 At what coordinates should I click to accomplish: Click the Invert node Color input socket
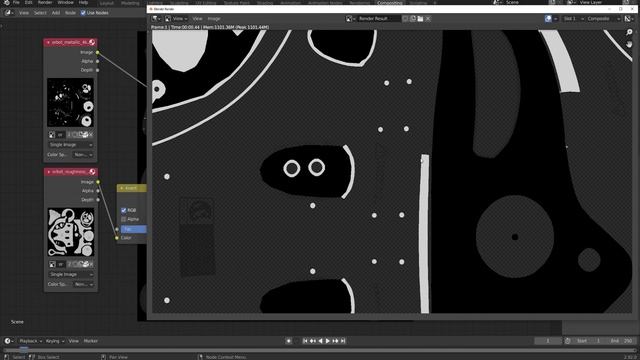pyautogui.click(x=117, y=238)
